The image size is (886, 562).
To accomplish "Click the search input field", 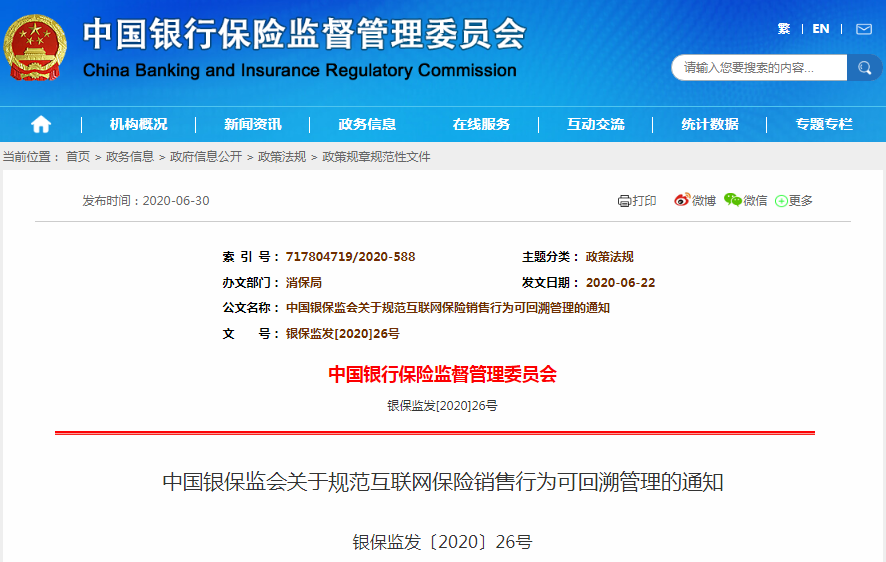I will [759, 68].
